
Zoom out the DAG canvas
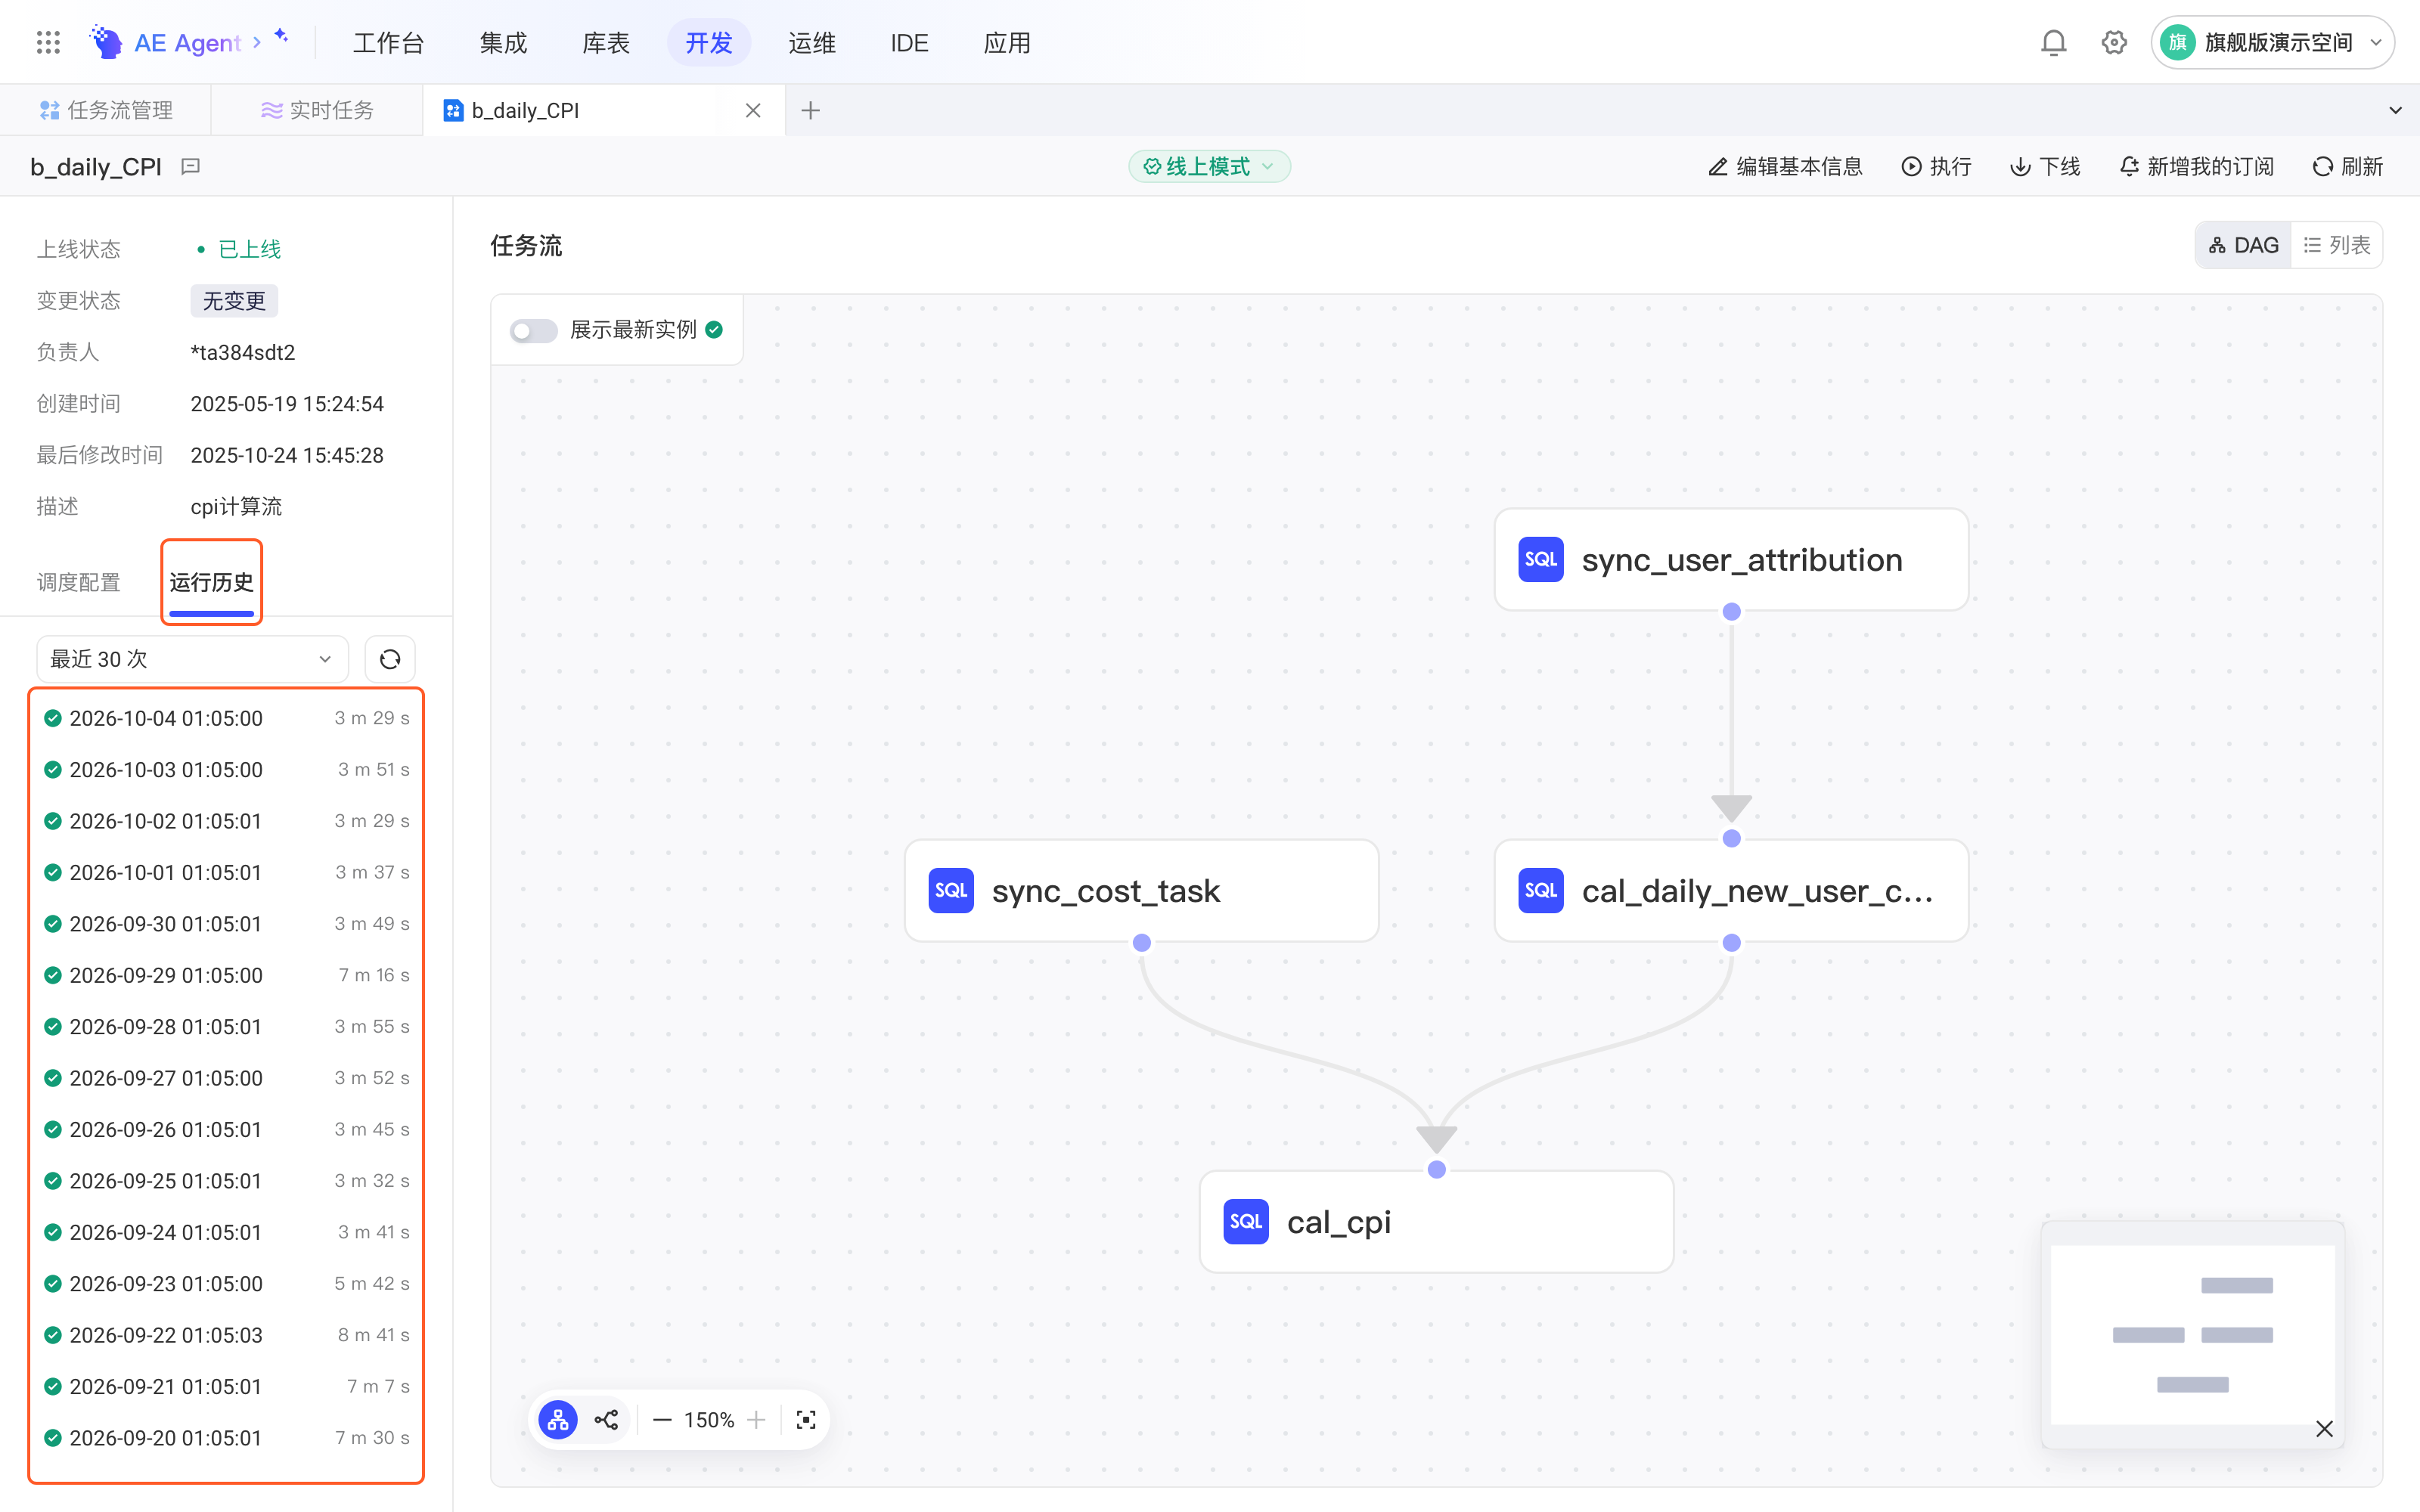click(662, 1420)
